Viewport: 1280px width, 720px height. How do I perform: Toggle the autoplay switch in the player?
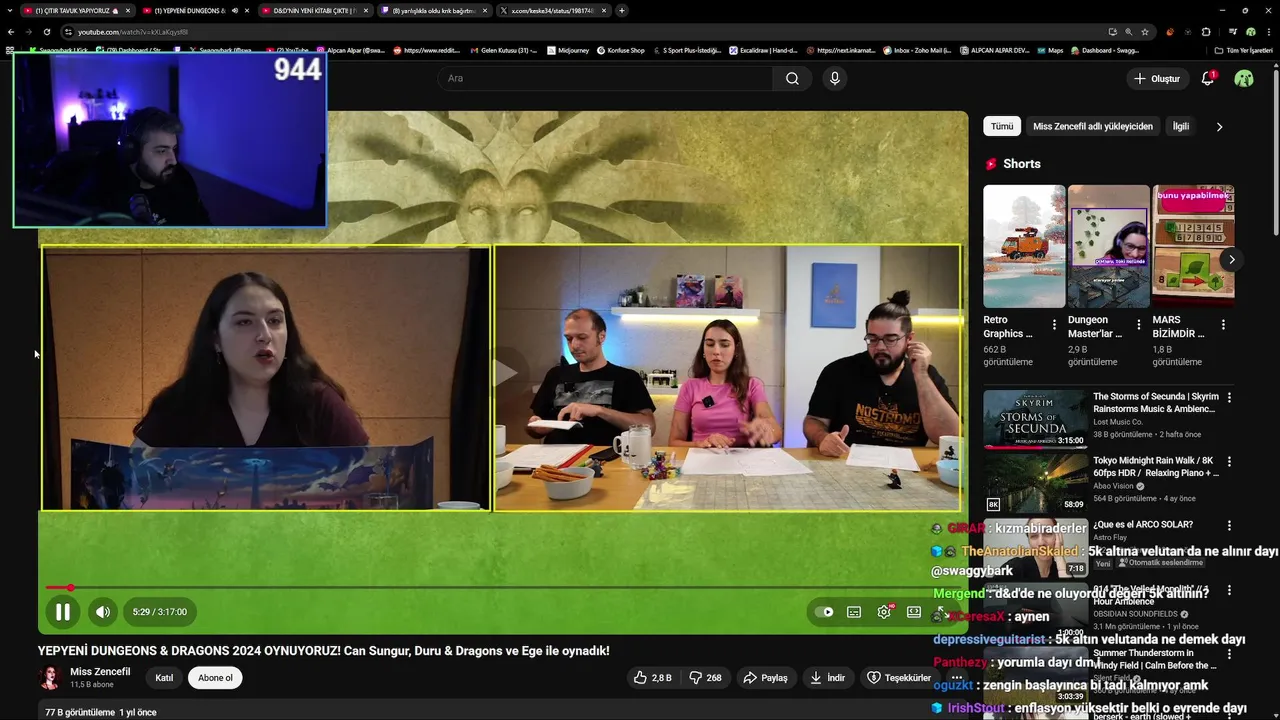[824, 612]
